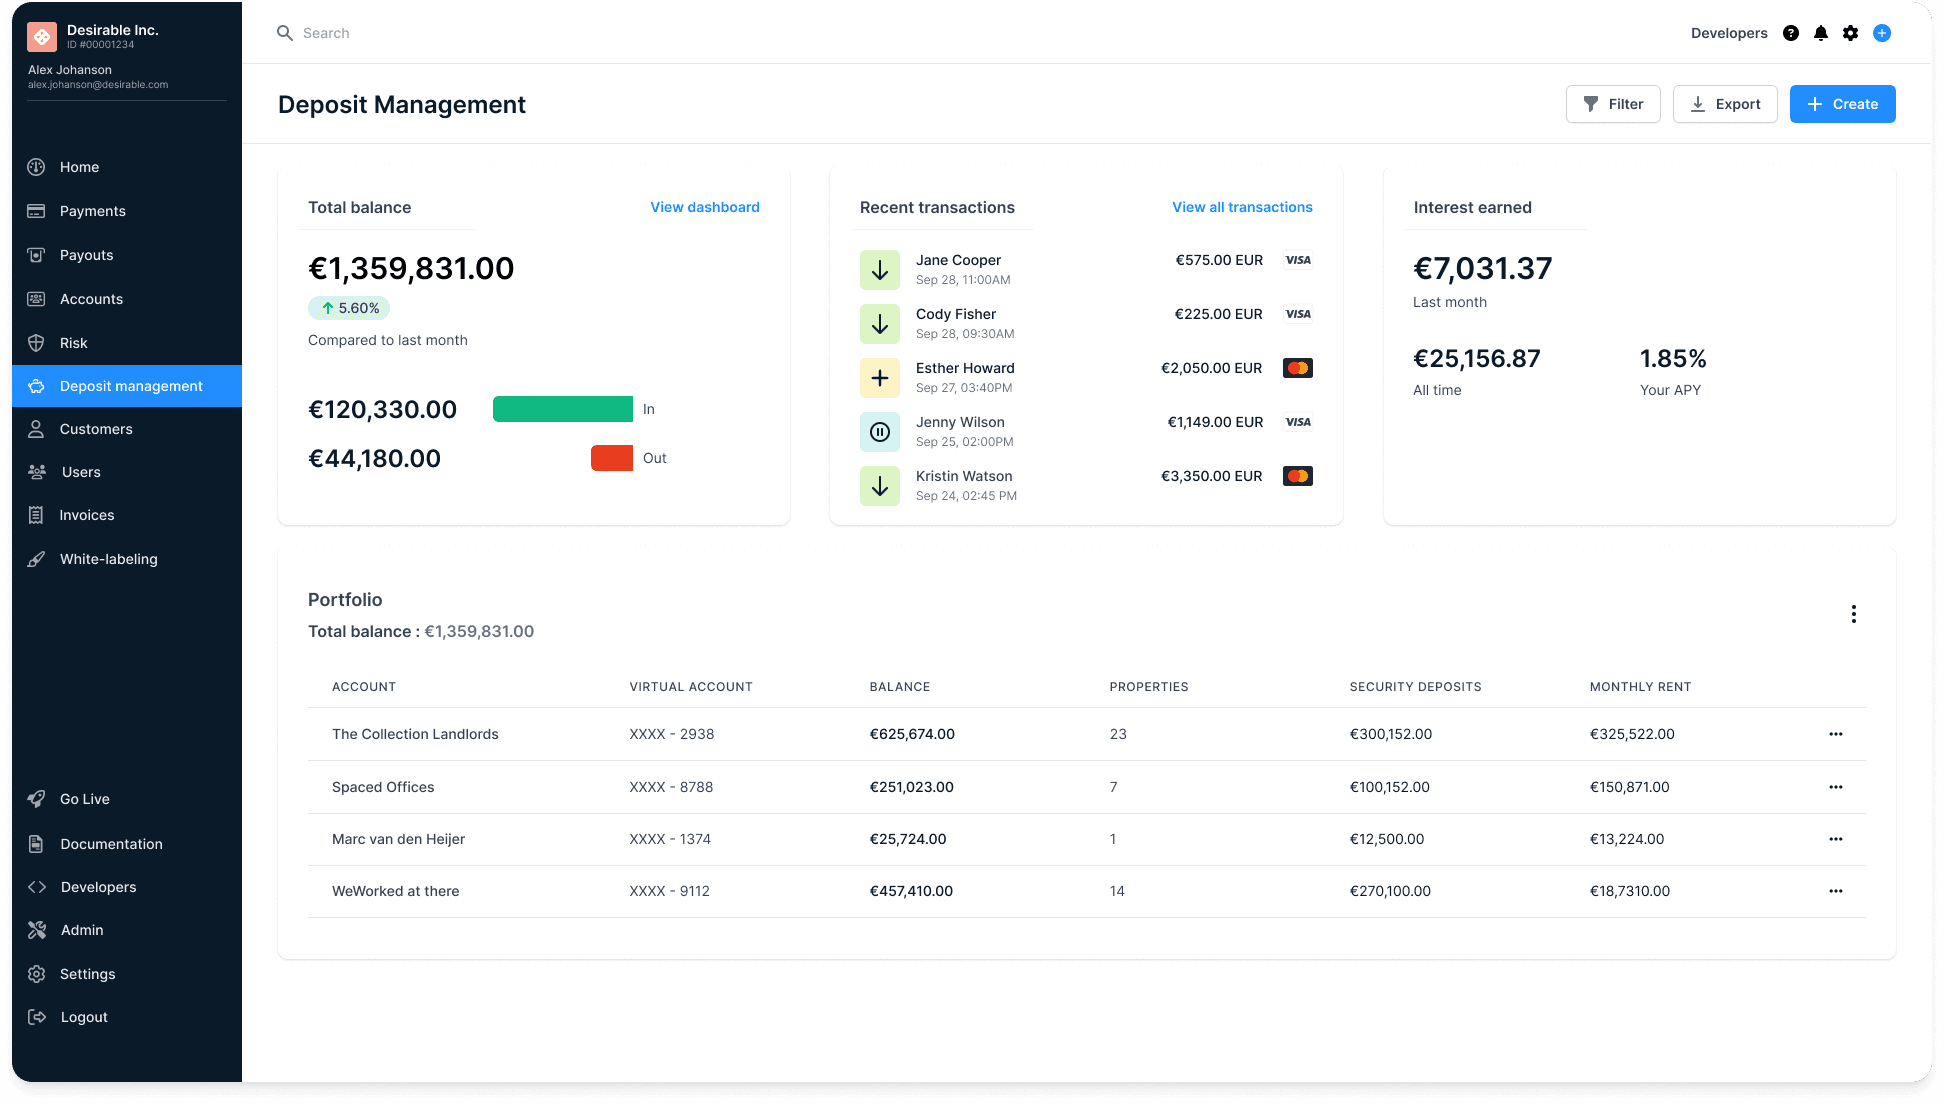This screenshot has width=1944, height=1104.
Task: Click the settings gear in top bar
Action: [x=1851, y=33]
